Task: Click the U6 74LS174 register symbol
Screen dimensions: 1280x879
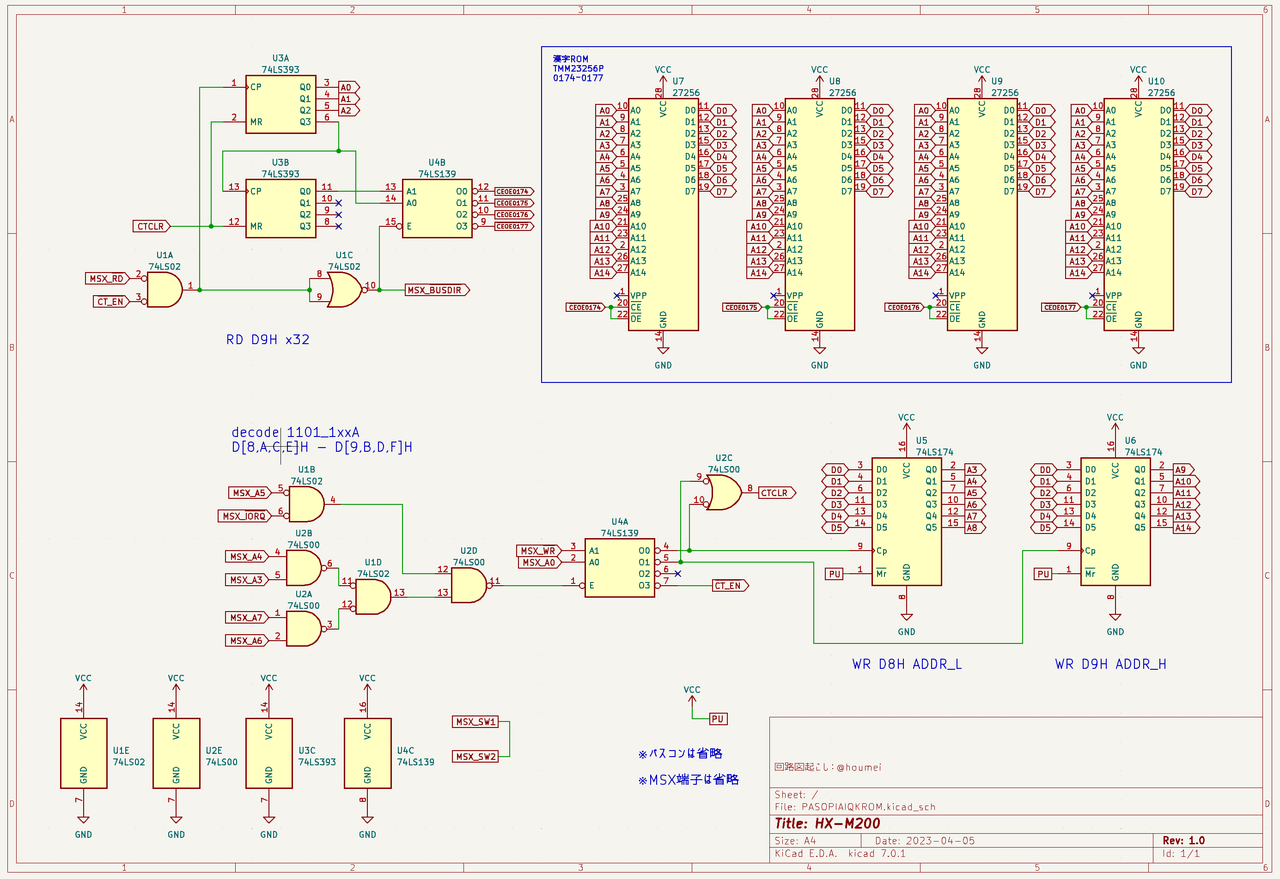Action: click(x=1114, y=522)
